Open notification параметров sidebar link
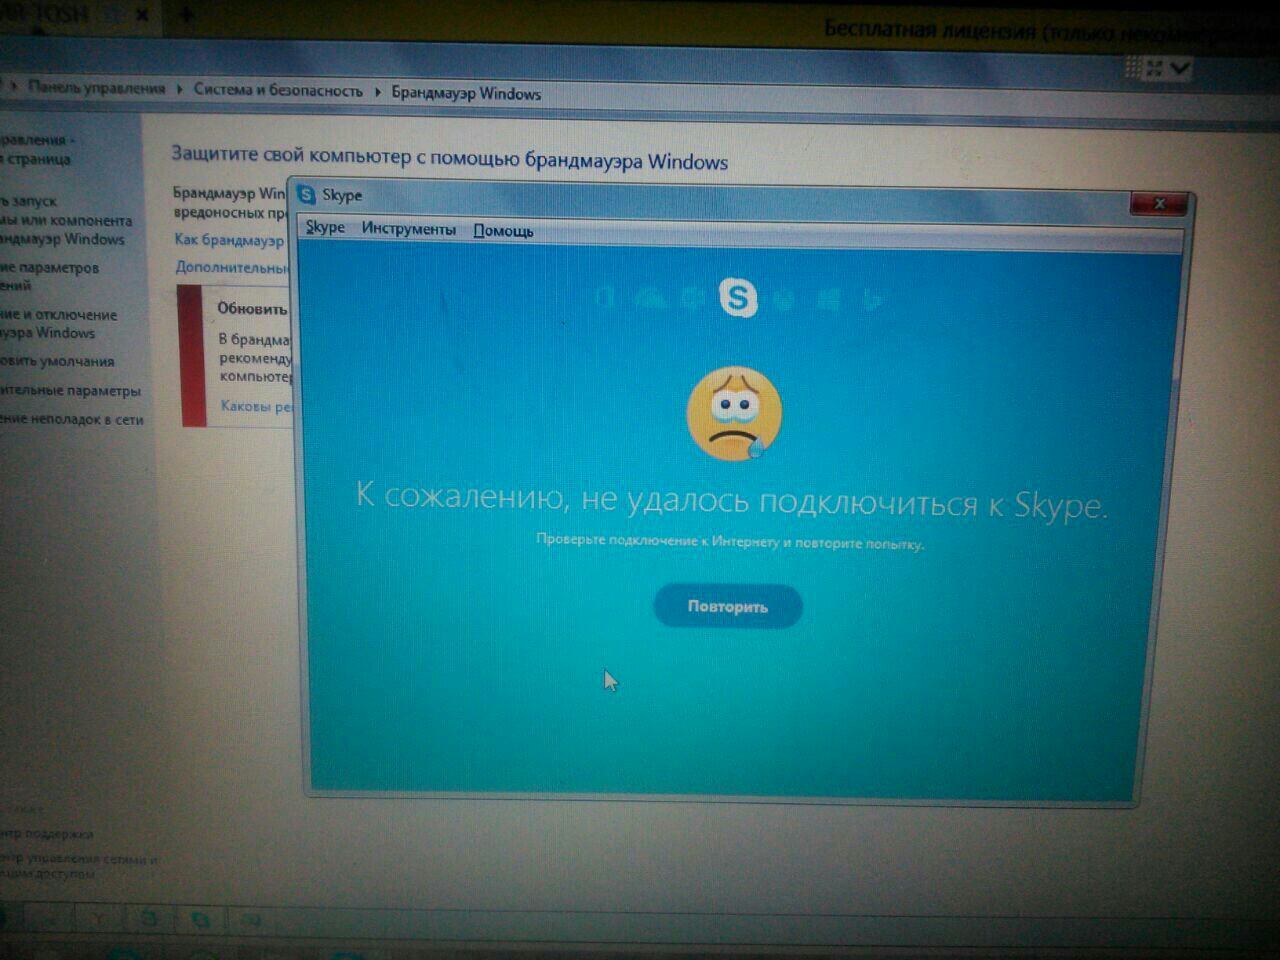The width and height of the screenshot is (1280, 960). pyautogui.click(x=50, y=276)
